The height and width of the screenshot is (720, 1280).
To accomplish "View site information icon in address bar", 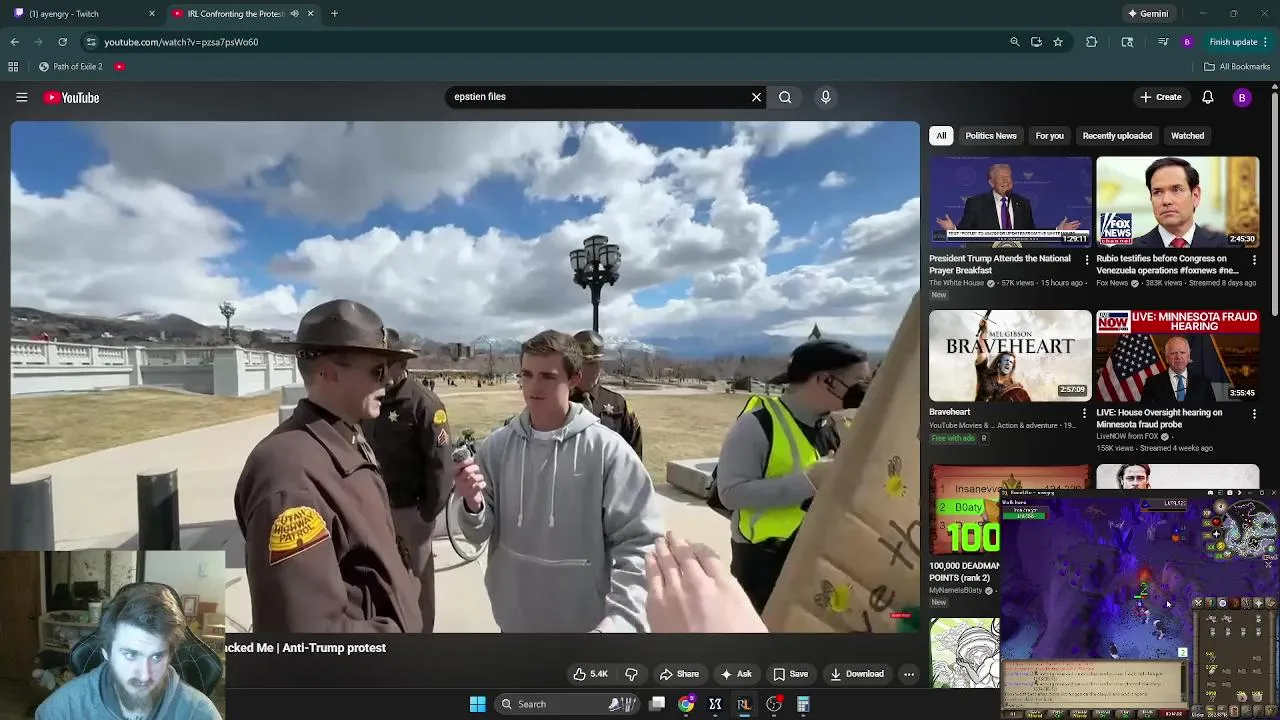I will pyautogui.click(x=91, y=42).
